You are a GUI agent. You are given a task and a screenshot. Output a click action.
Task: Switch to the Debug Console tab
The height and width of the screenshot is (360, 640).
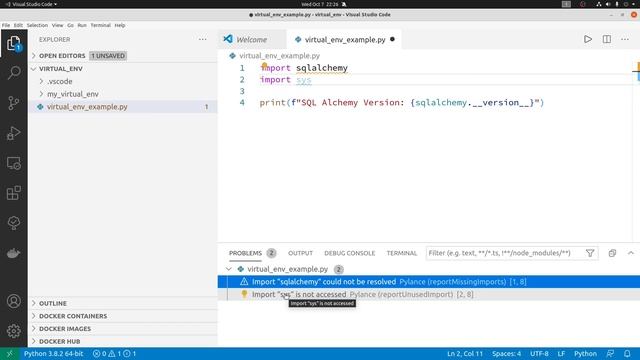tap(349, 253)
